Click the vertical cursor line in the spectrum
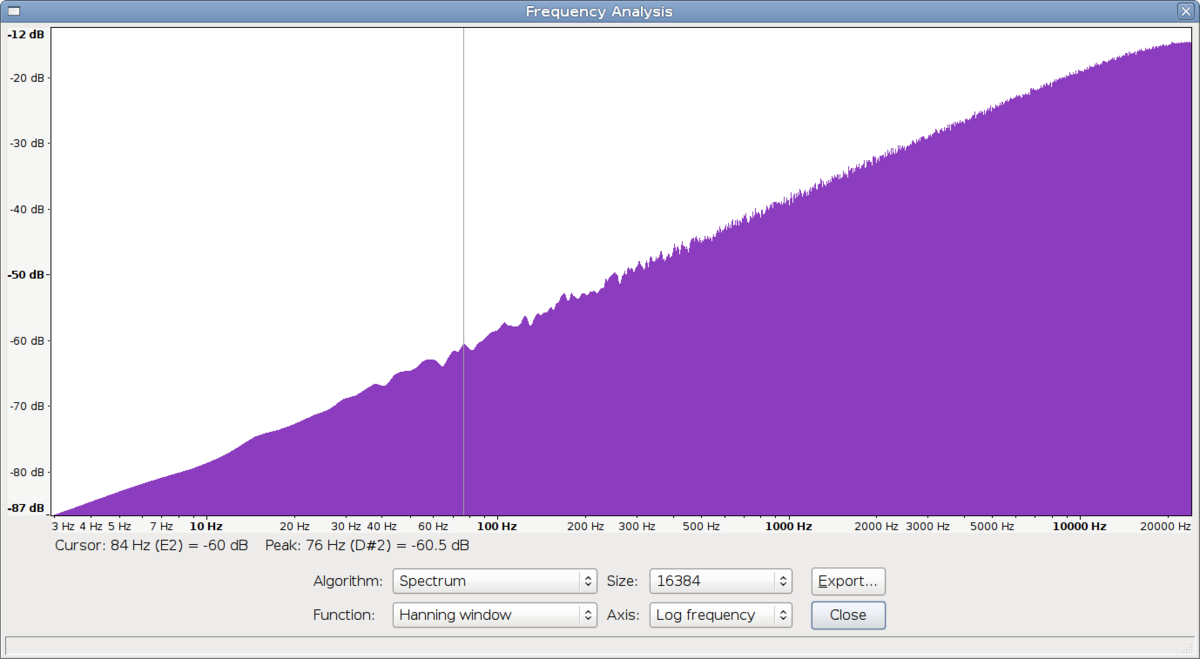Viewport: 1200px width, 659px height. 463,200
